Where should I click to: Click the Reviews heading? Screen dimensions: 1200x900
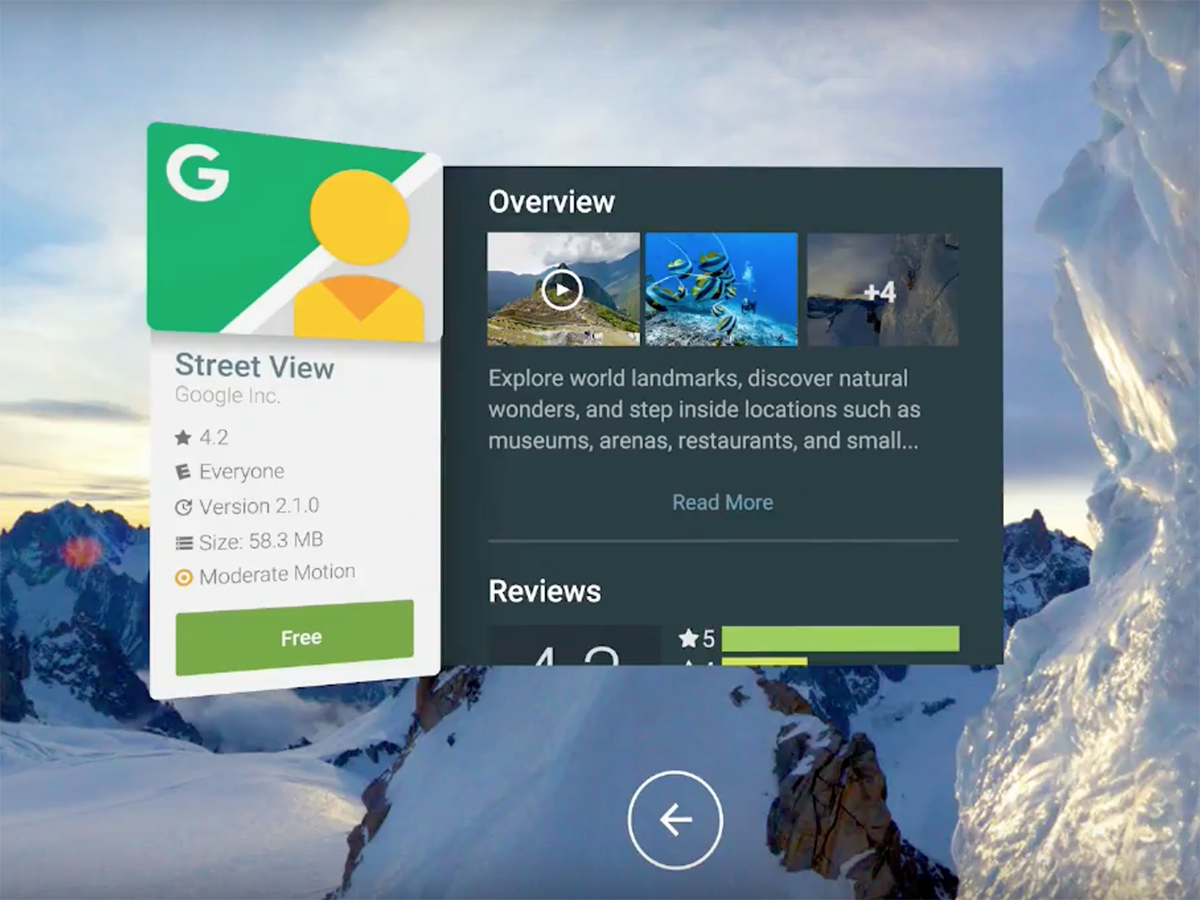(545, 591)
